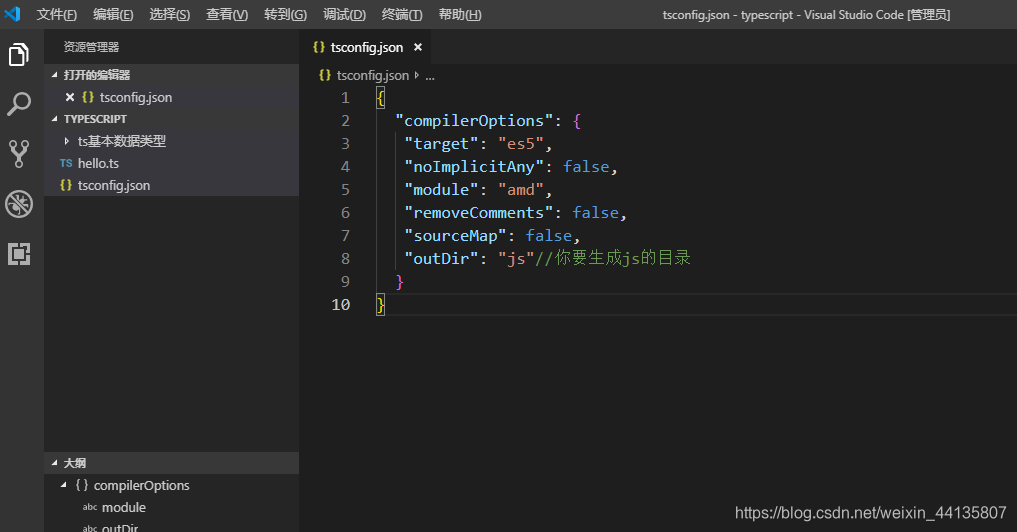This screenshot has height=532, width=1017.
Task: Click the 你要生成js的目录 comment
Action: [x=613, y=258]
